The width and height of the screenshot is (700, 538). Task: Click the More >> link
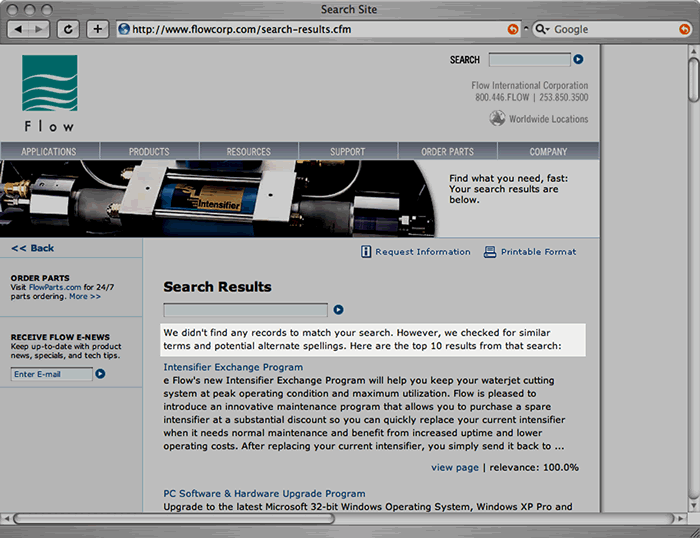(x=85, y=296)
